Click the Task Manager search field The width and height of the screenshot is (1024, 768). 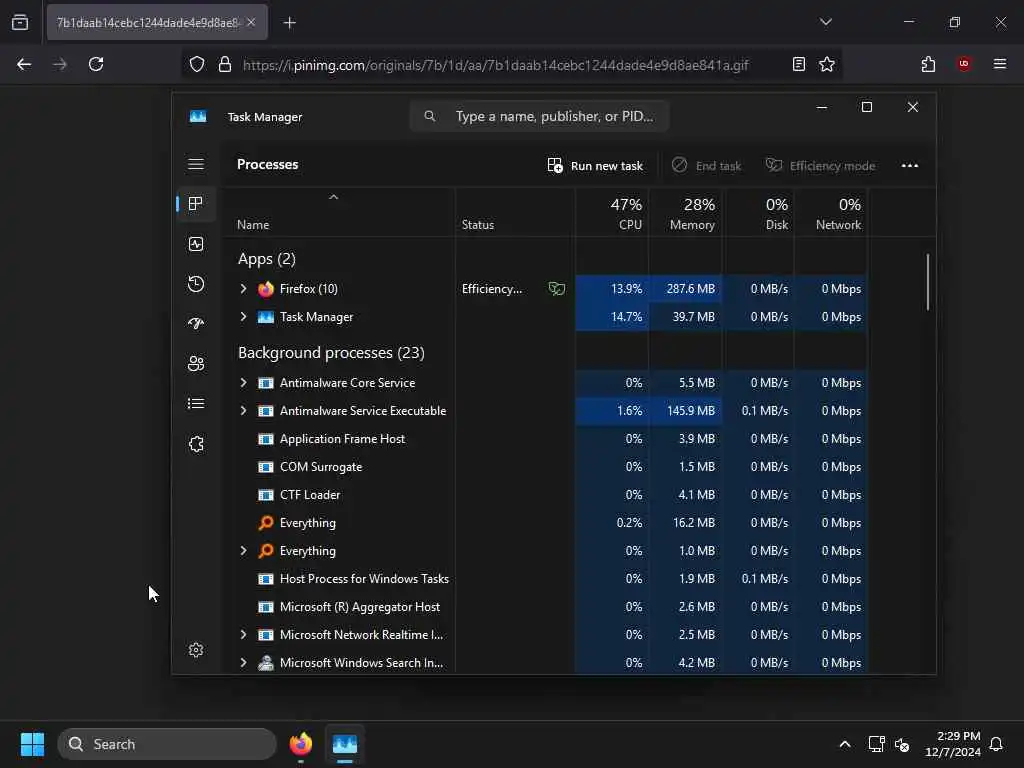click(x=539, y=116)
